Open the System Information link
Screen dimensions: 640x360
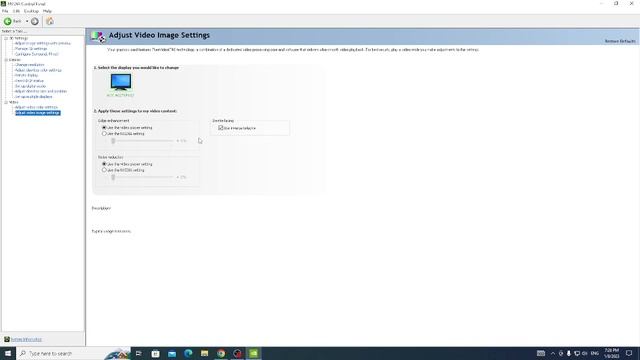(26, 340)
